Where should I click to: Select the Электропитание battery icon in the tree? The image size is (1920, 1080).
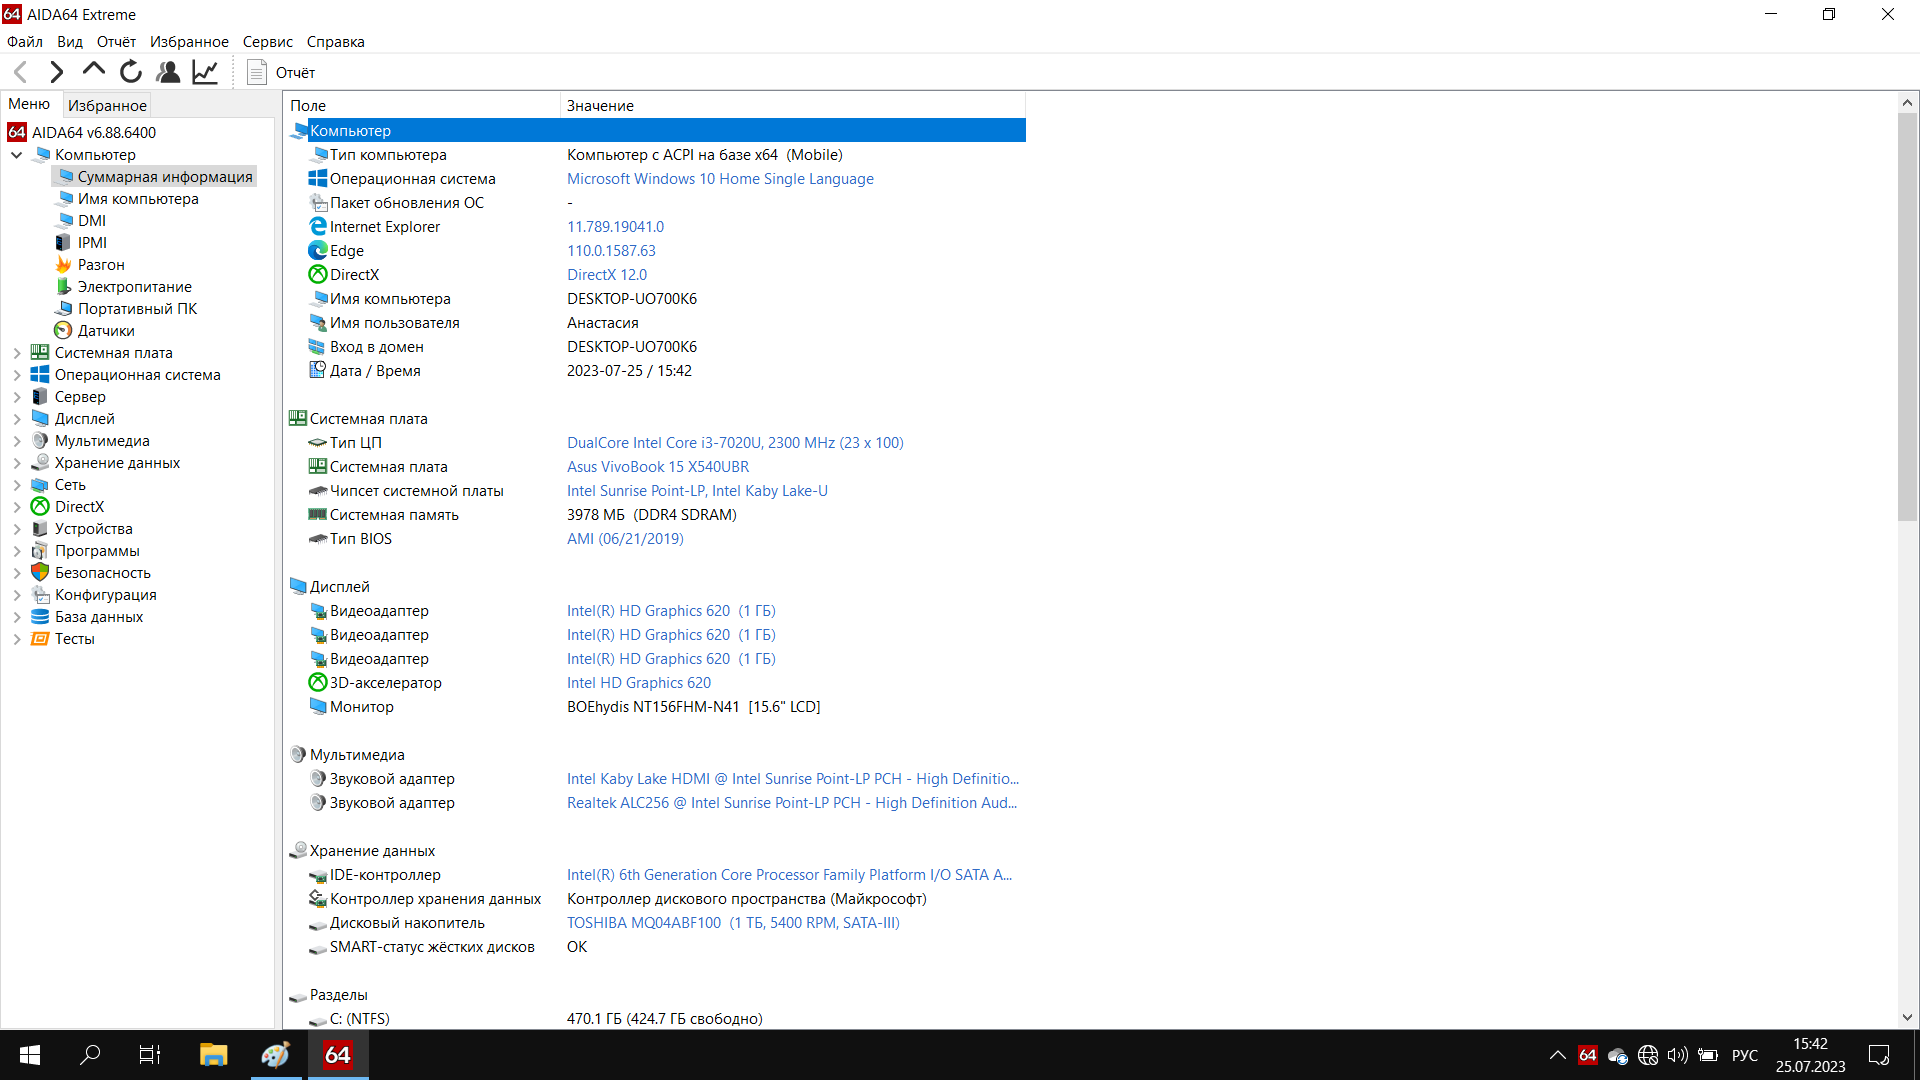pos(63,287)
